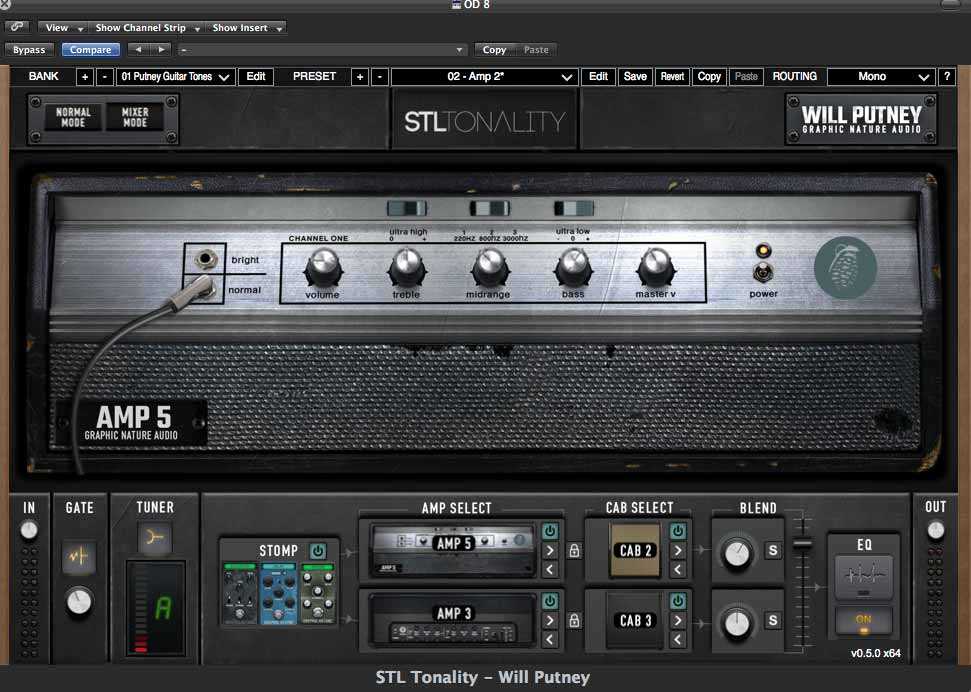Flip the midrange frequency slide switch
The height and width of the screenshot is (692, 971).
coord(490,208)
